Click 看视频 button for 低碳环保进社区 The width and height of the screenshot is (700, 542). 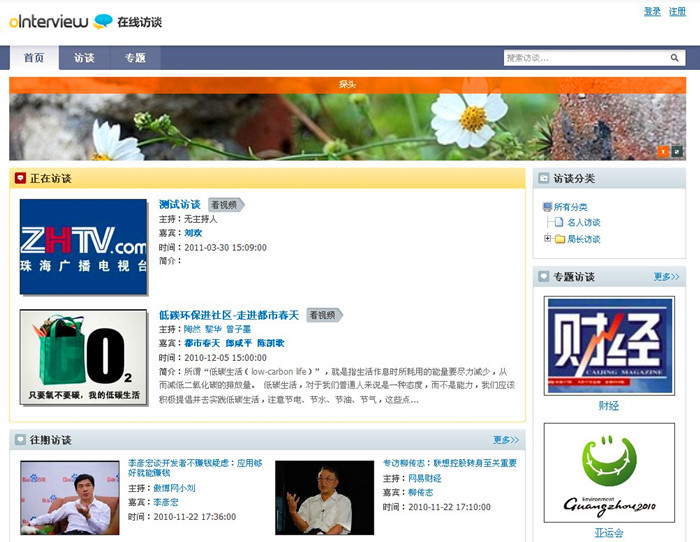[325, 315]
